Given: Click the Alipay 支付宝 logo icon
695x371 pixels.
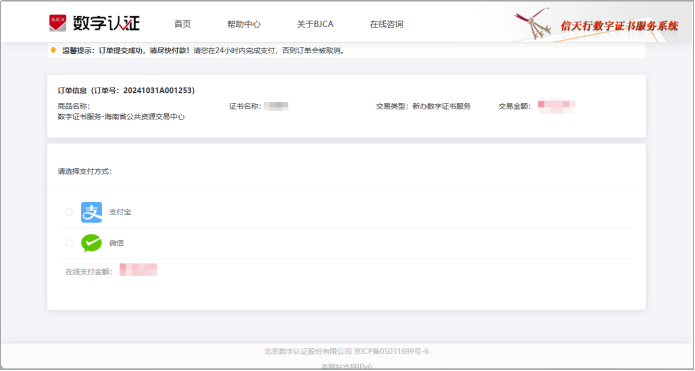Looking at the screenshot, I should coord(91,212).
